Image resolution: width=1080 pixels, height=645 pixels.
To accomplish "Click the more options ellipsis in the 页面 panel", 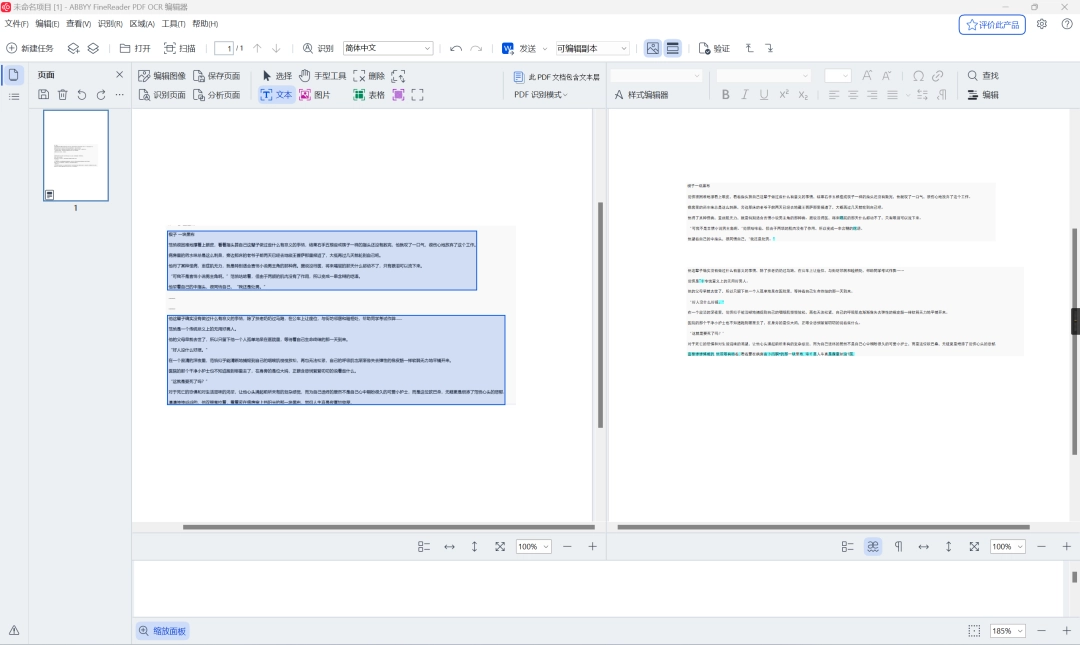I will click(x=120, y=94).
